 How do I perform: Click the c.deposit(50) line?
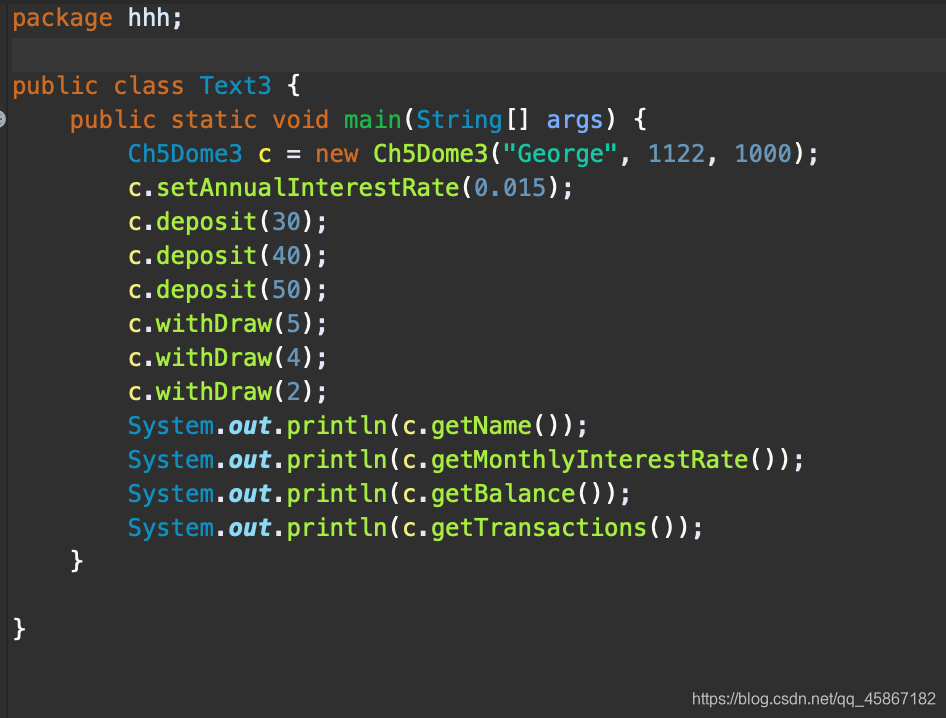[x=227, y=290]
